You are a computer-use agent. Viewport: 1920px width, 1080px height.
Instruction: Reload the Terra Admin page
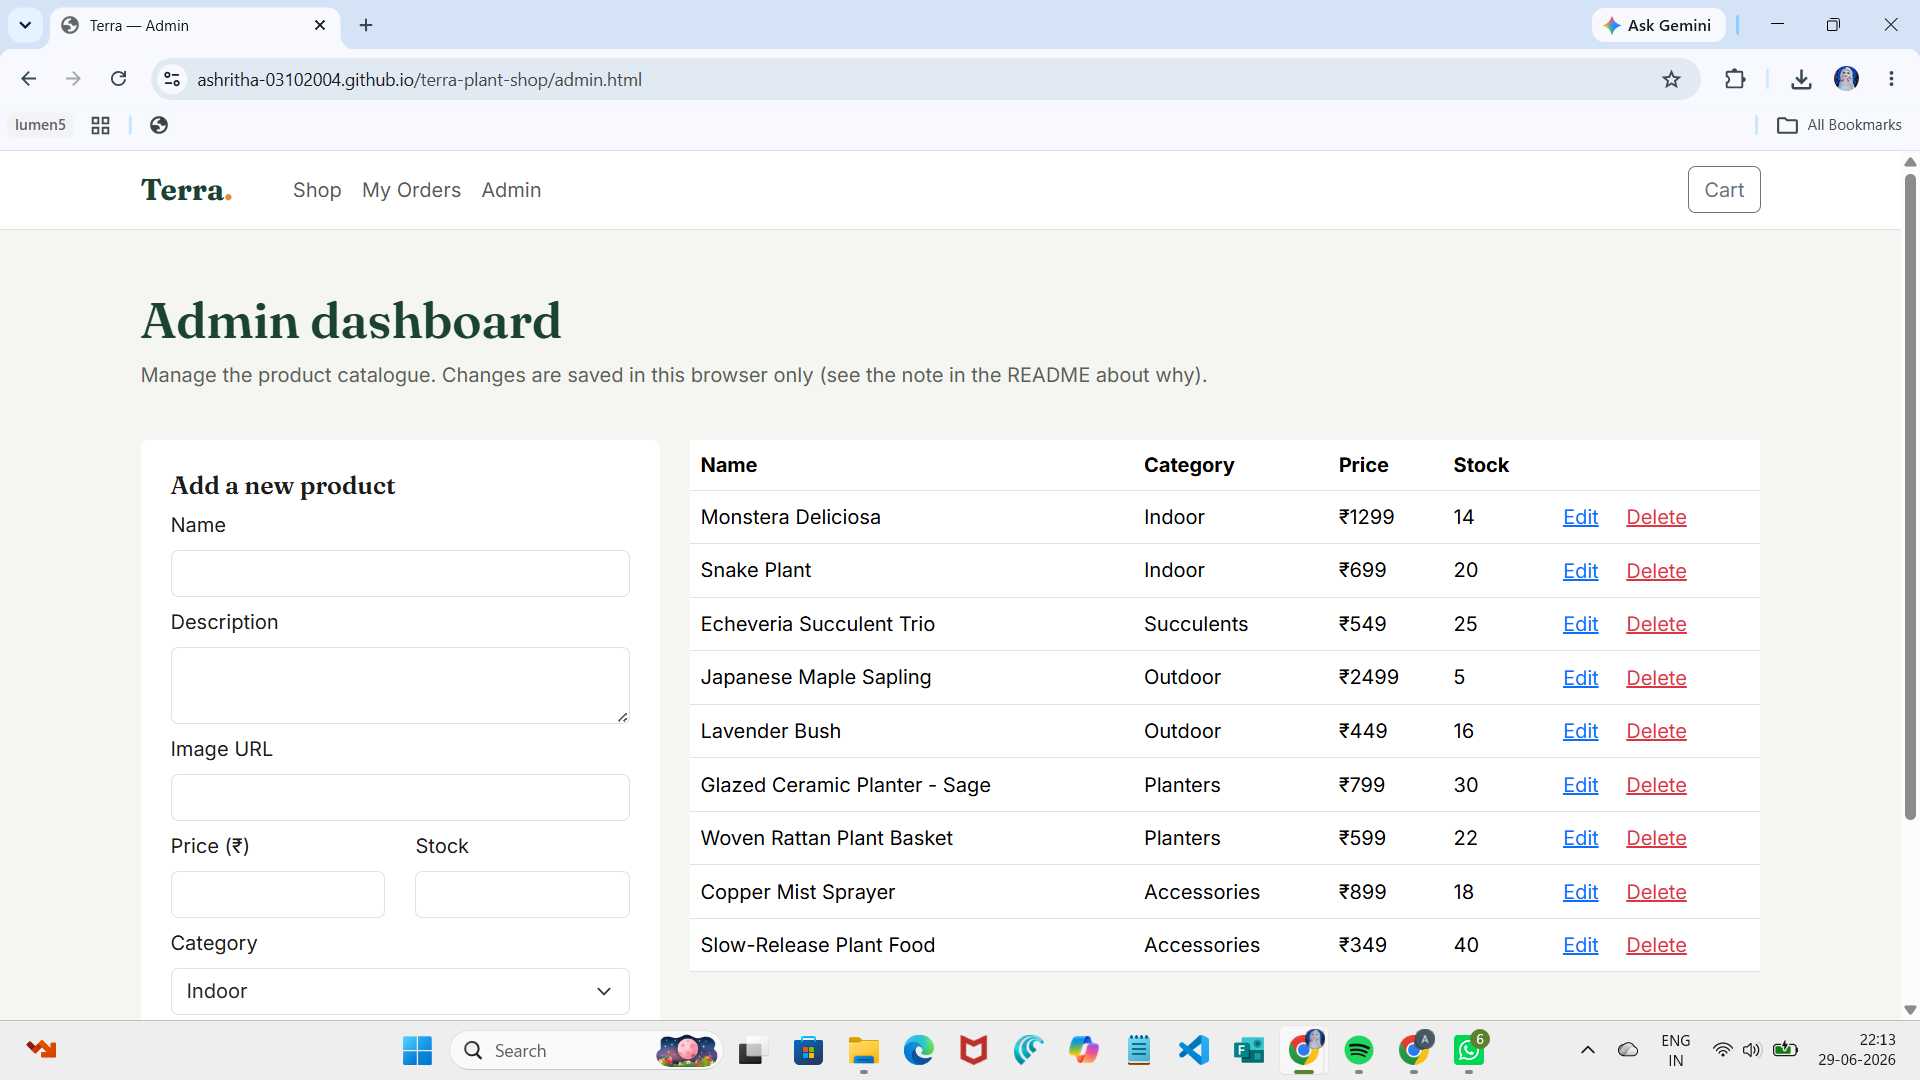(x=118, y=79)
